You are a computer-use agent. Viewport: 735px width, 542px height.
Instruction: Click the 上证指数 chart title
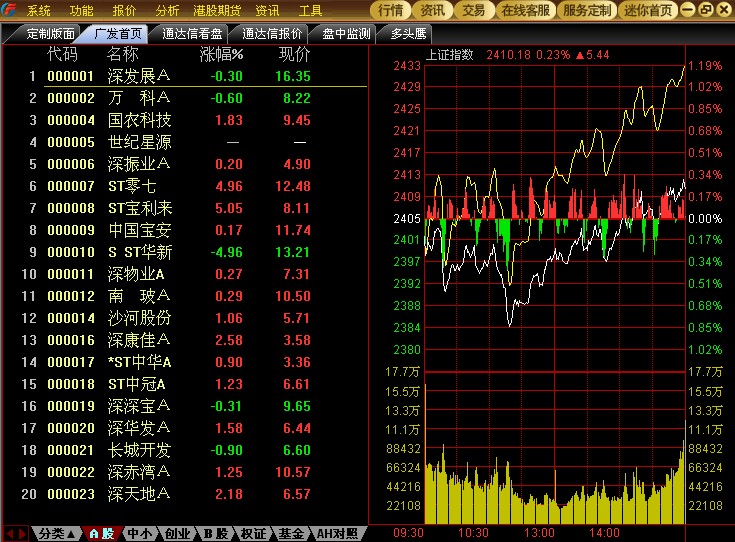tap(450, 55)
